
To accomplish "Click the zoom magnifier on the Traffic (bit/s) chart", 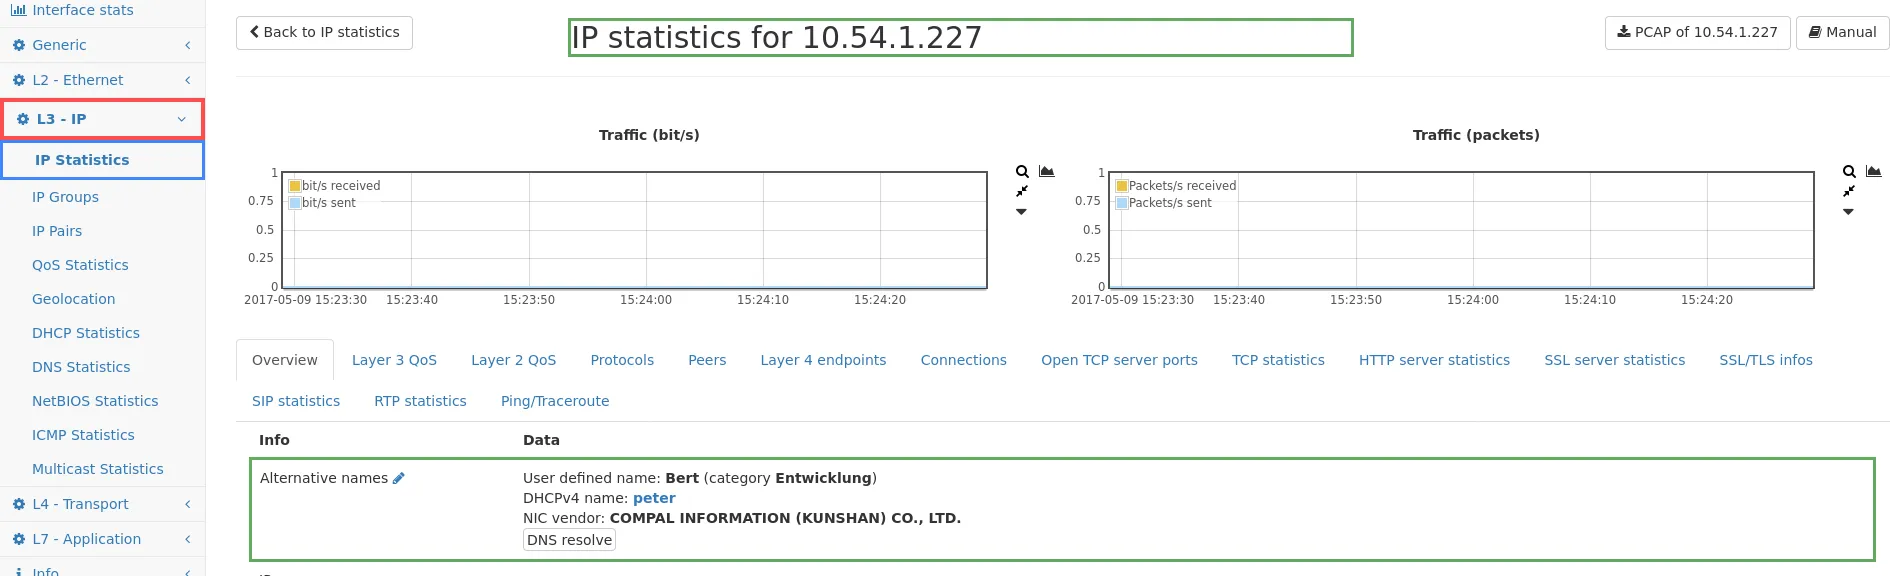I will pyautogui.click(x=1022, y=172).
